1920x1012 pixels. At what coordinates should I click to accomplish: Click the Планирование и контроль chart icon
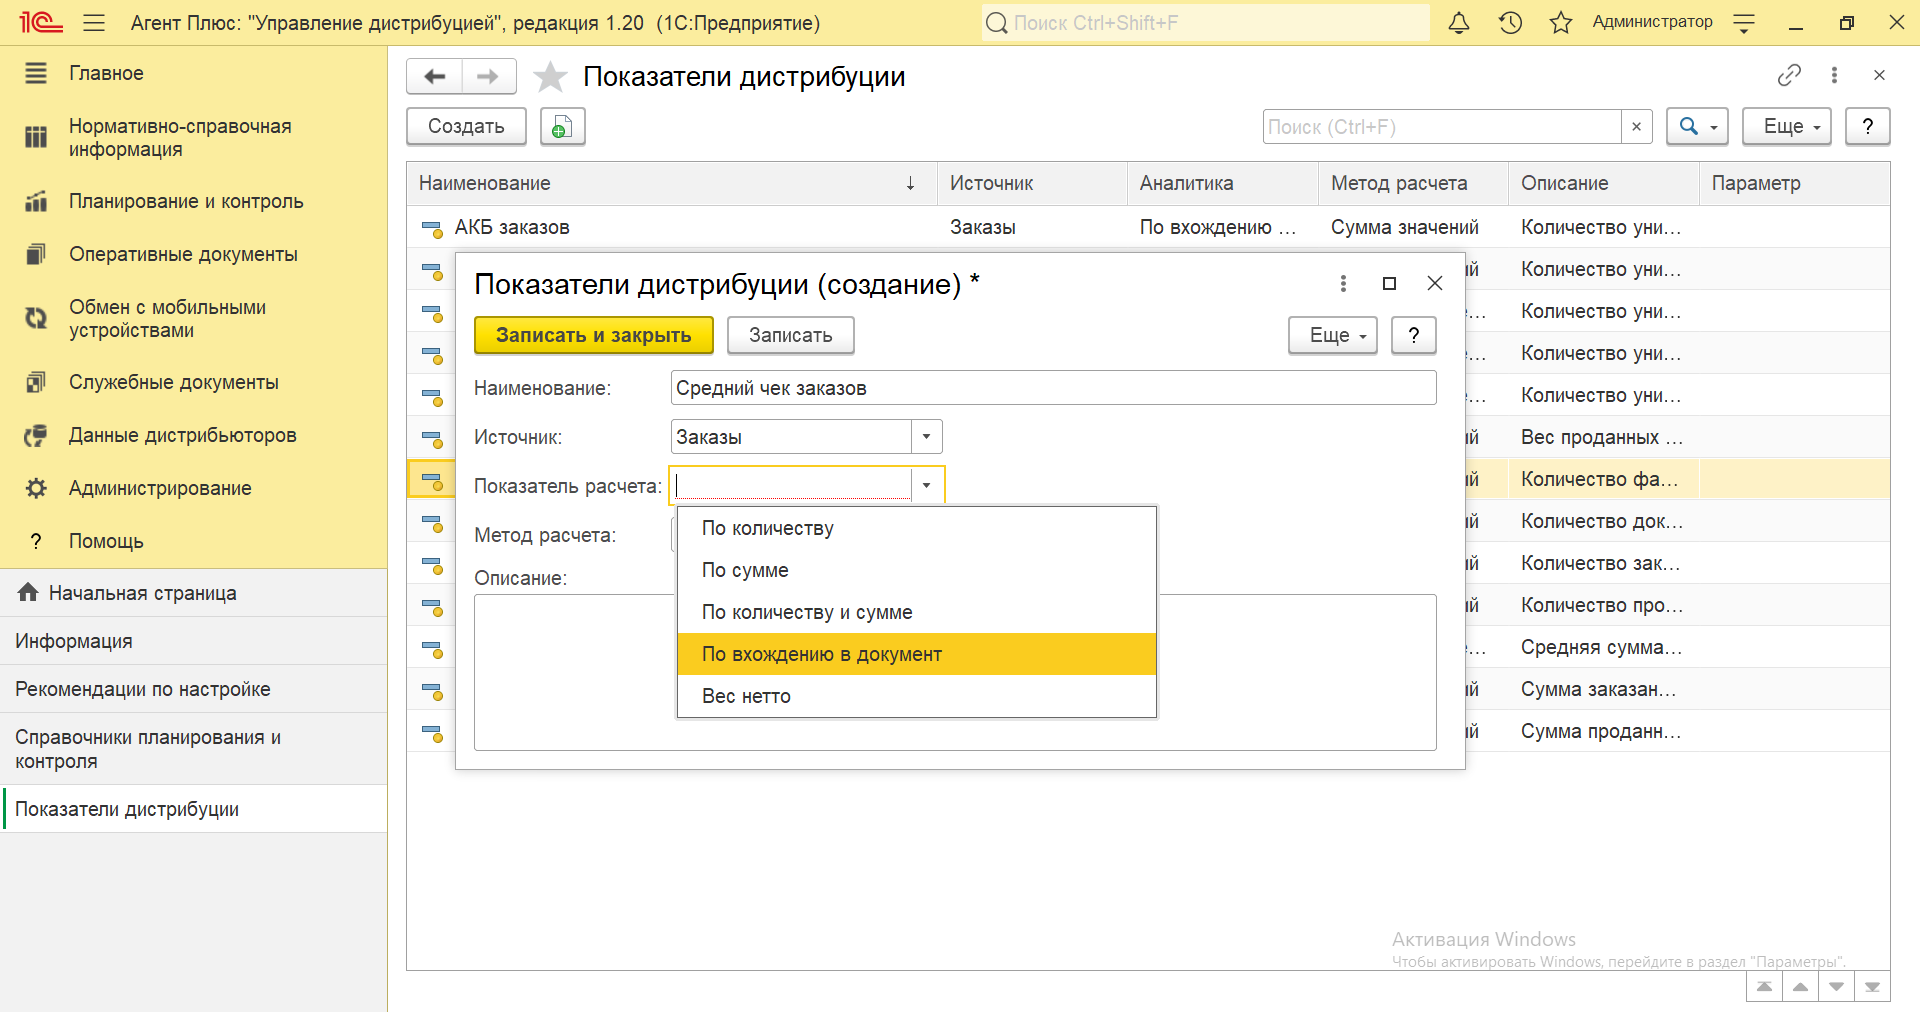(36, 202)
